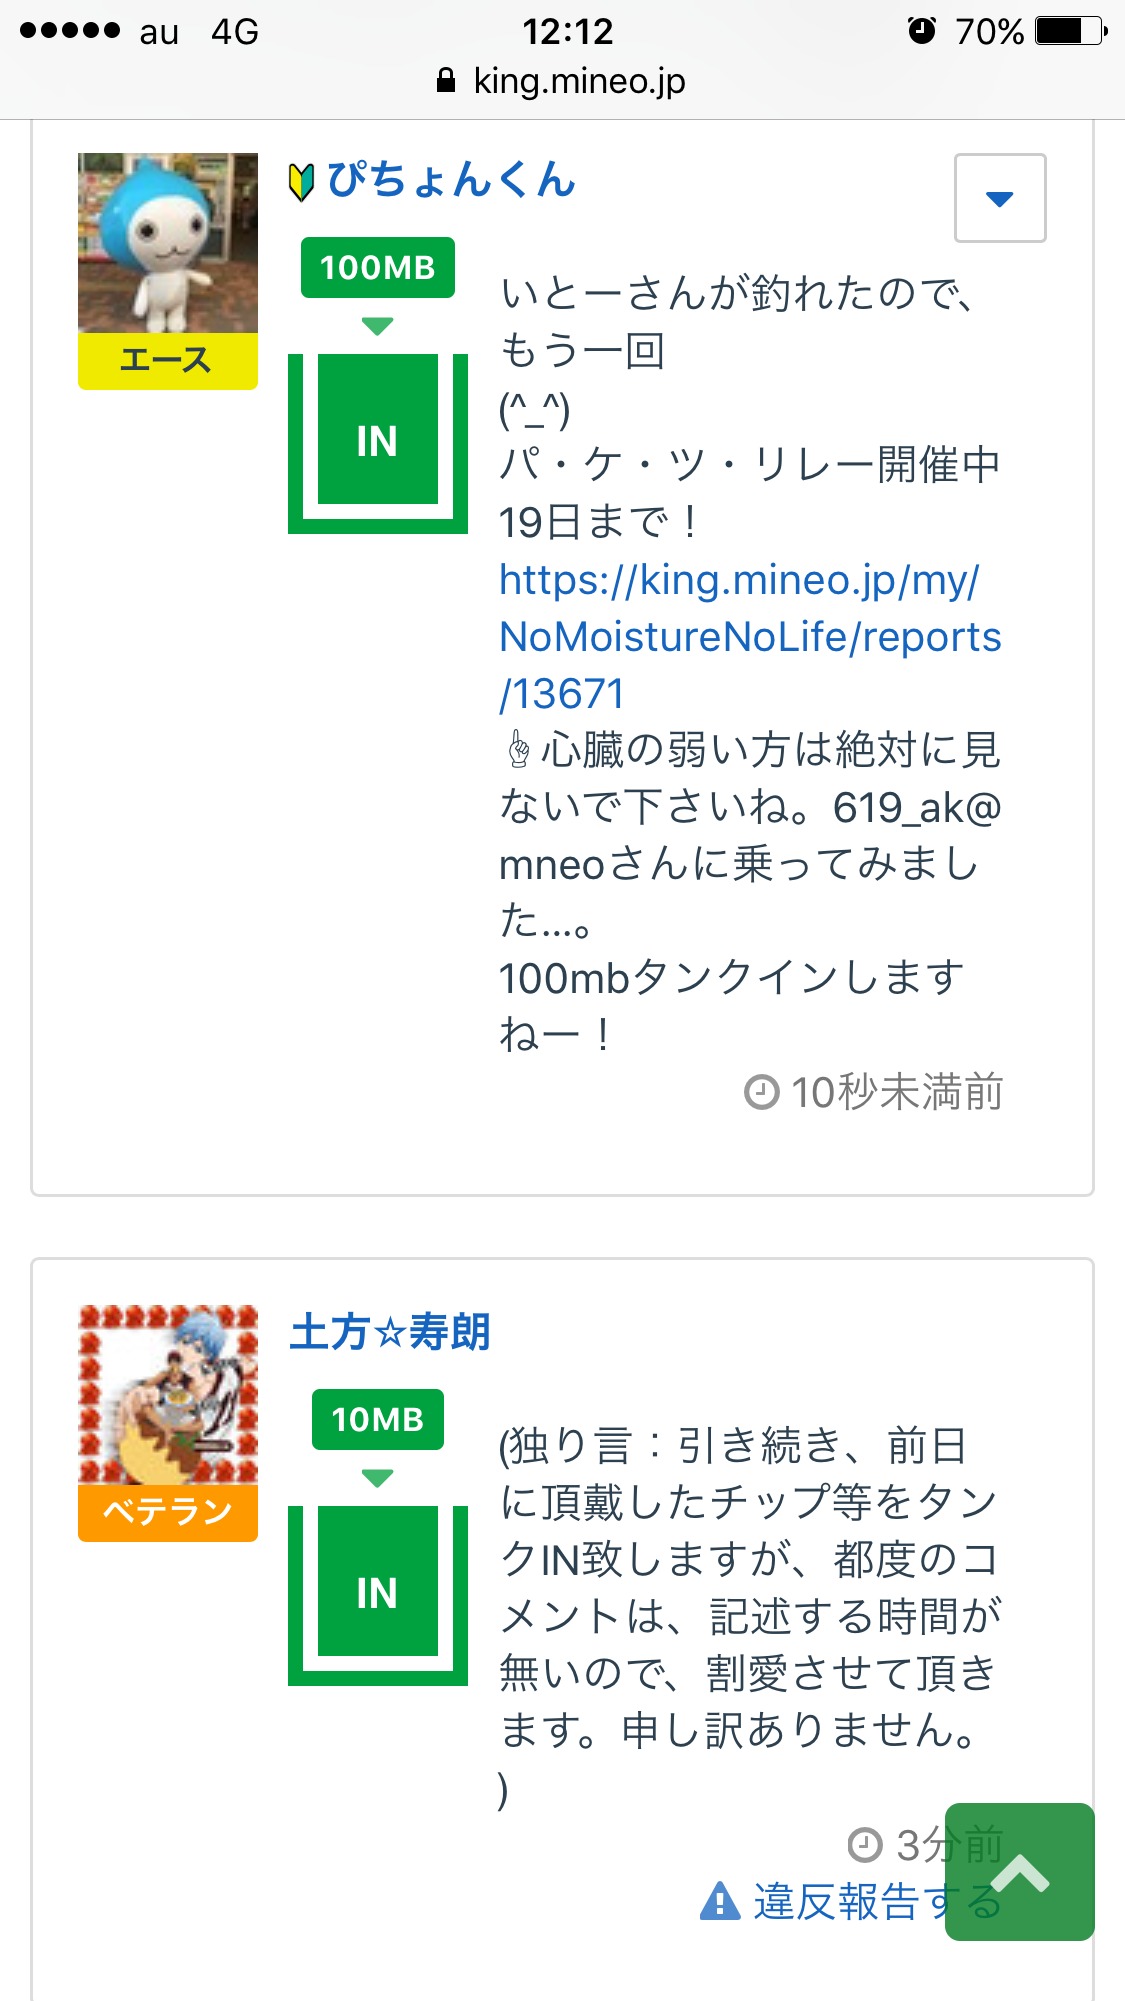Tap the yellow エース rank badge
Screen dimensions: 1125x2001
168,361
